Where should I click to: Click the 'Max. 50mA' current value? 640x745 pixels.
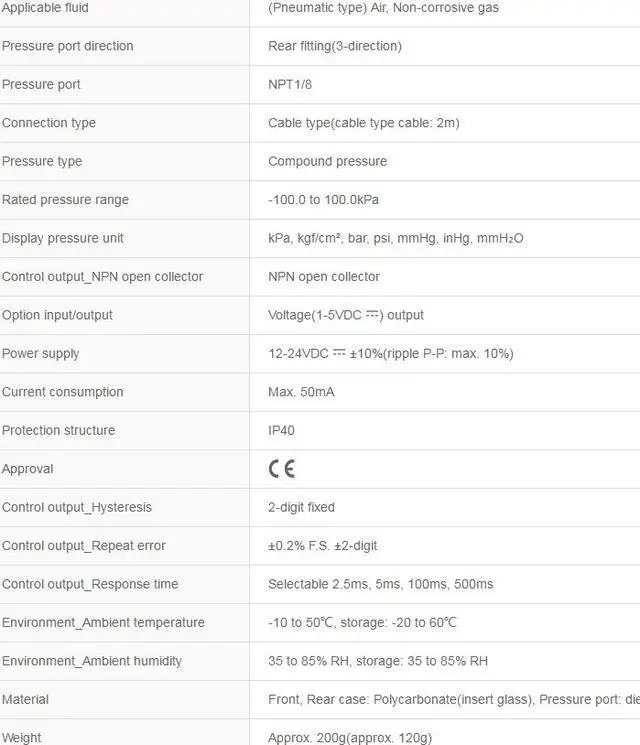301,392
